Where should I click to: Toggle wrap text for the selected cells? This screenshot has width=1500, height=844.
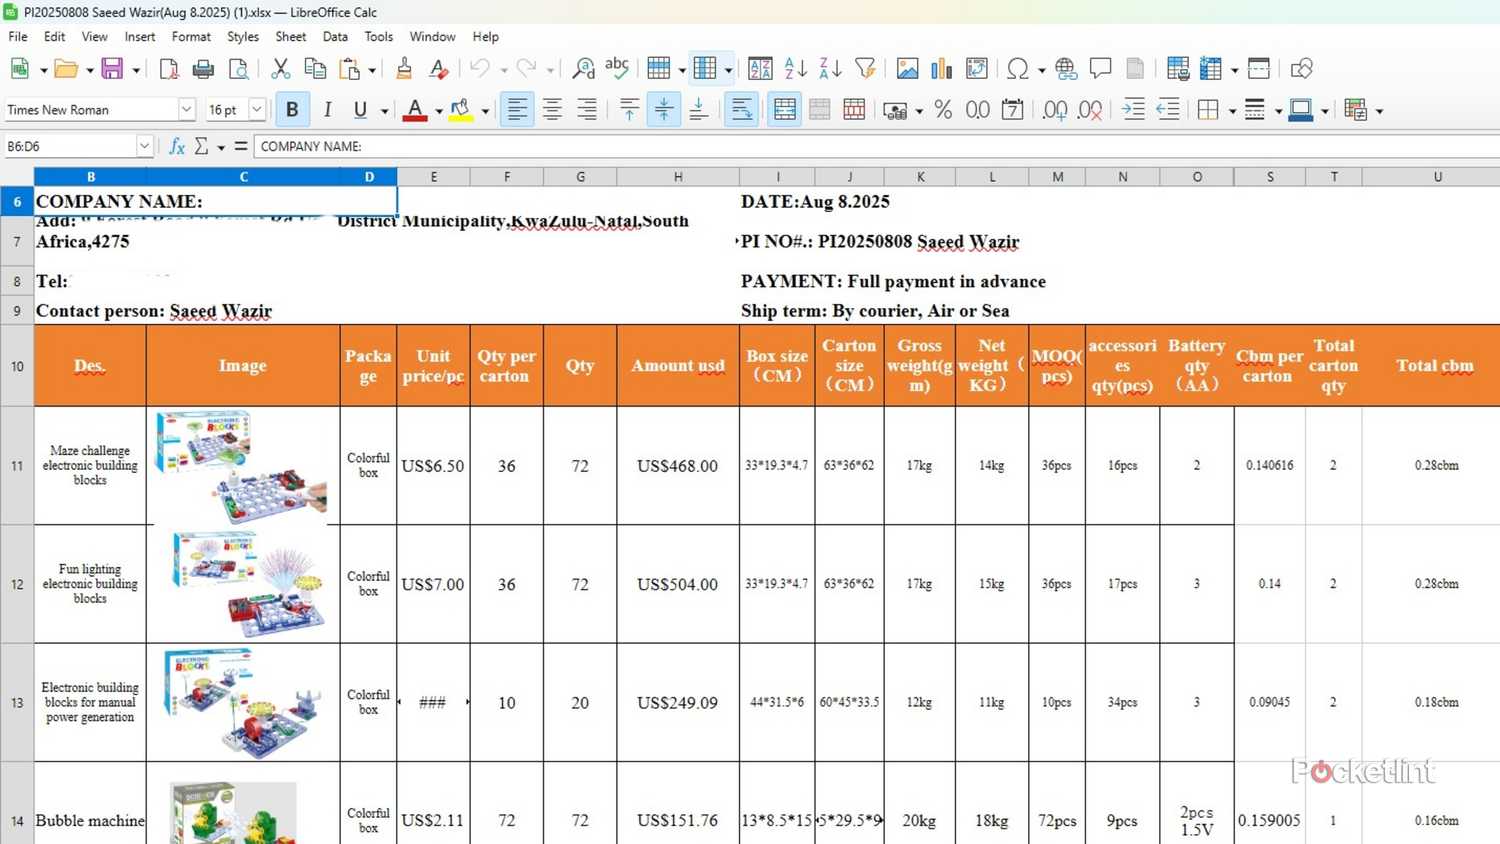(741, 109)
